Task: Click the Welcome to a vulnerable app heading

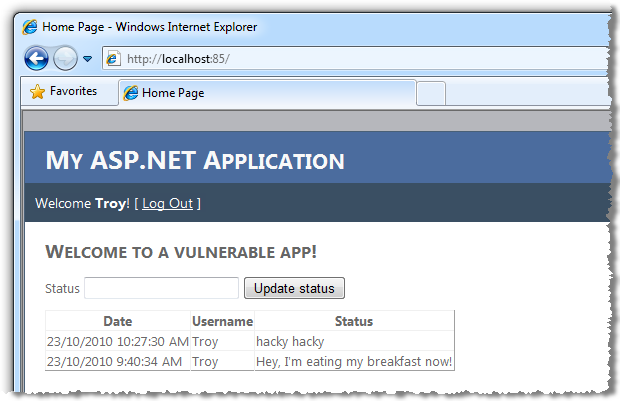Action: point(181,252)
